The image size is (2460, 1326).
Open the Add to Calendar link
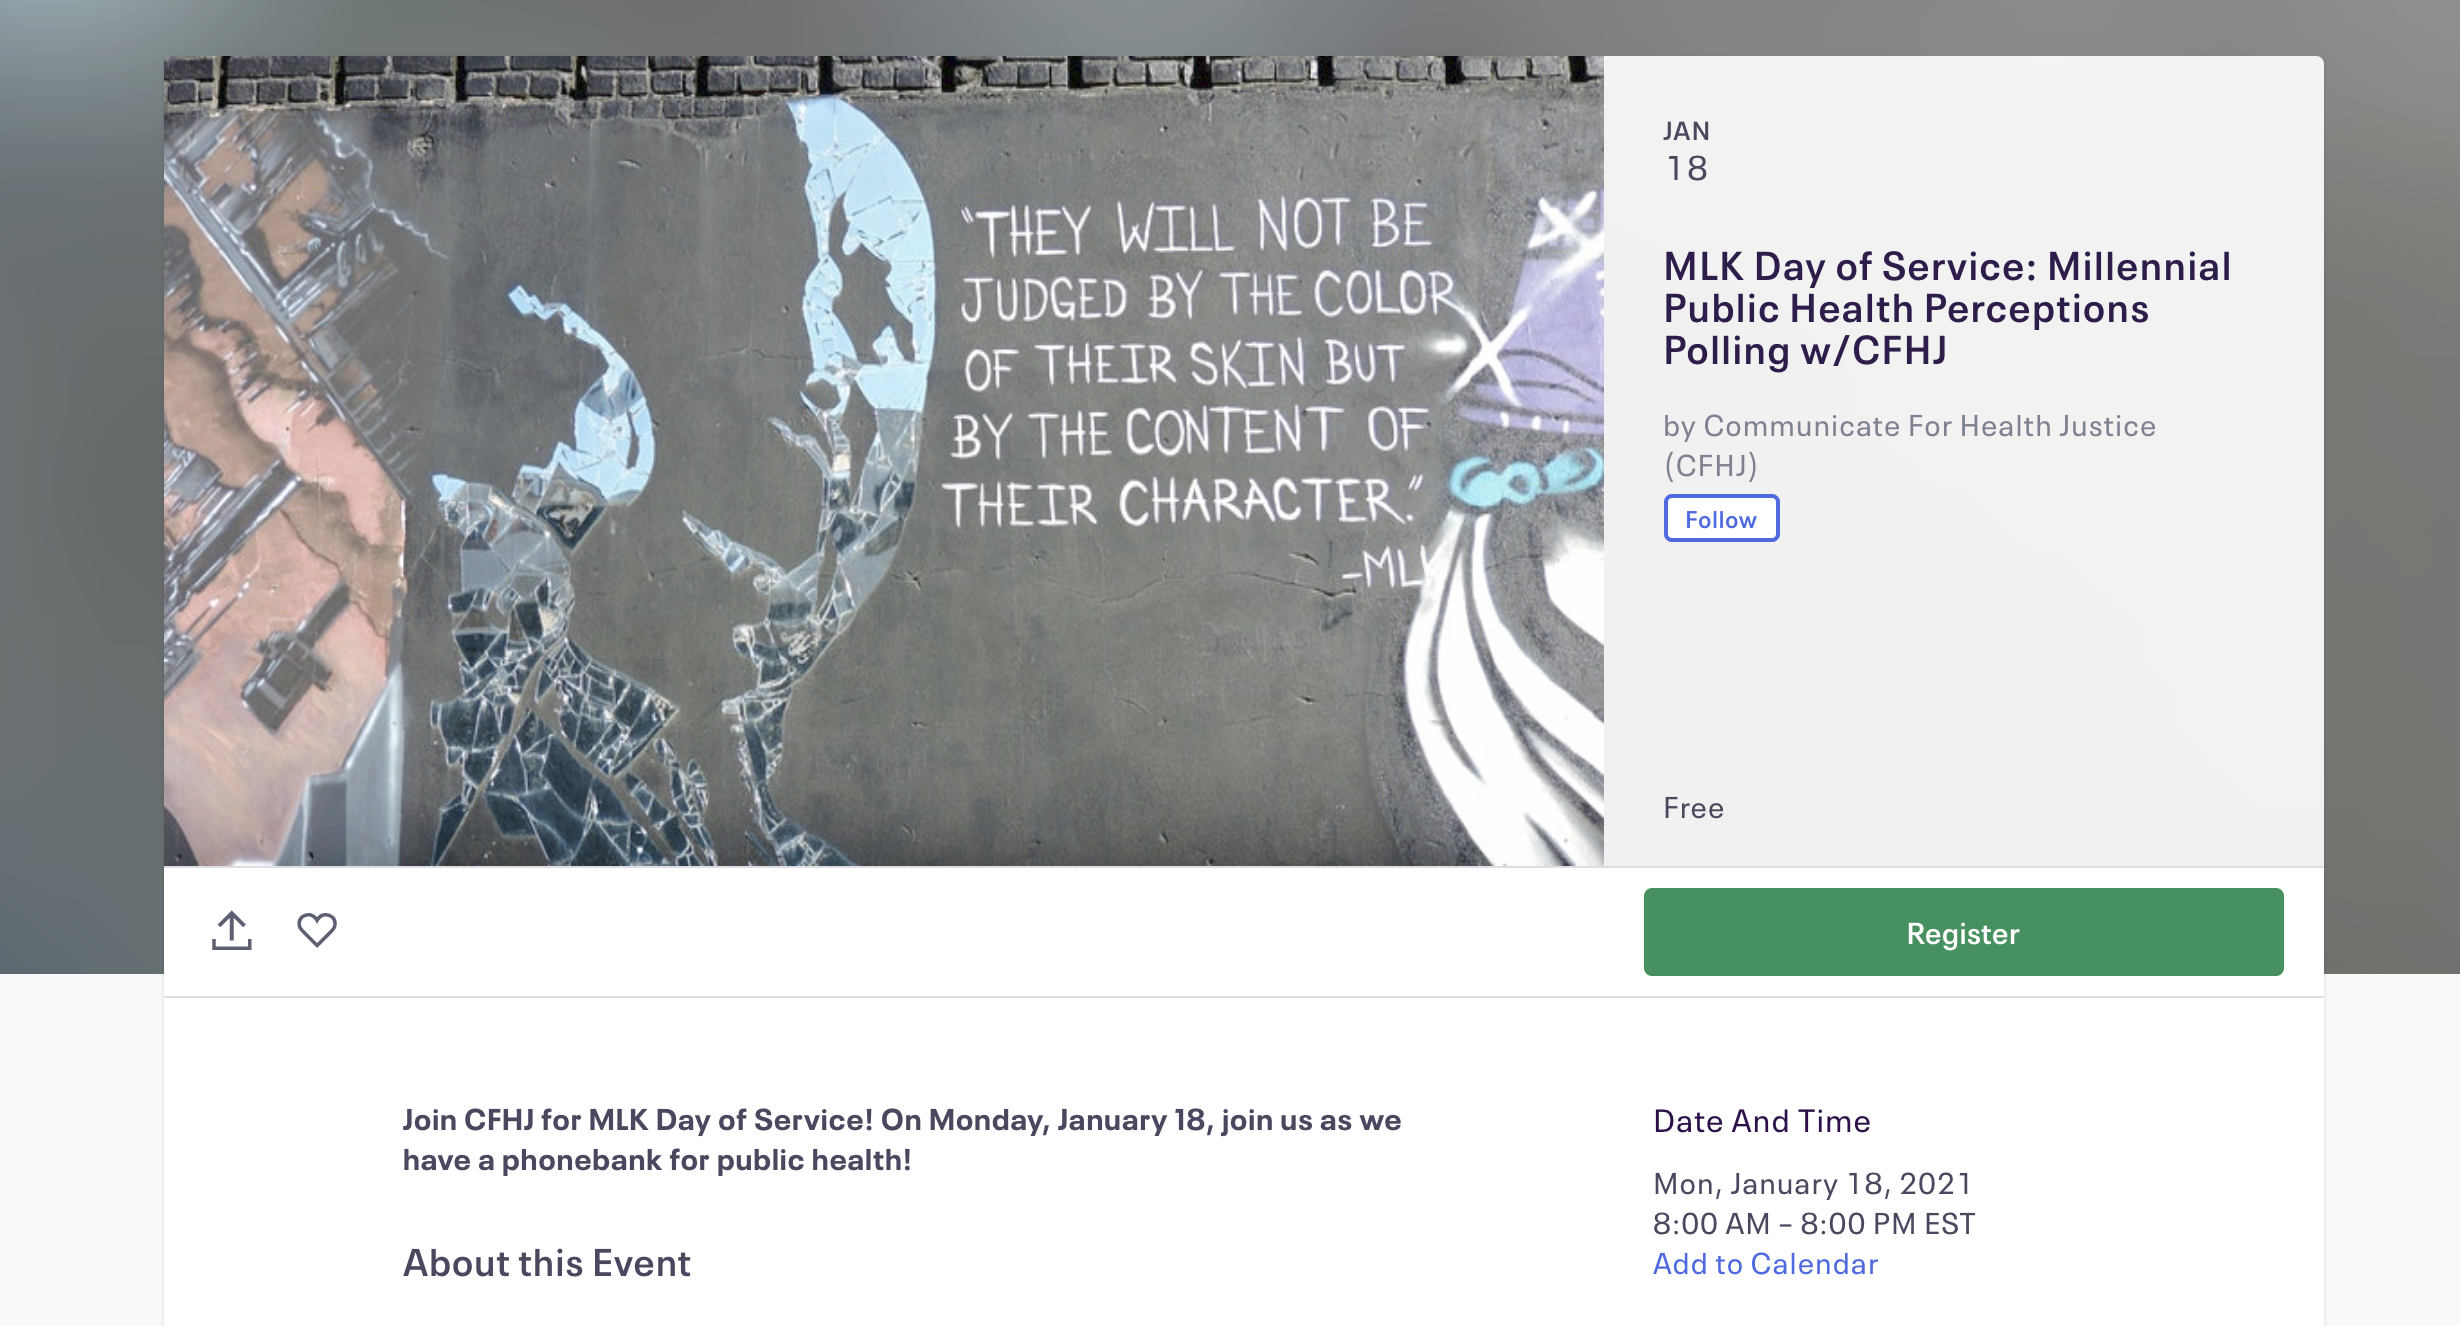click(1765, 1264)
